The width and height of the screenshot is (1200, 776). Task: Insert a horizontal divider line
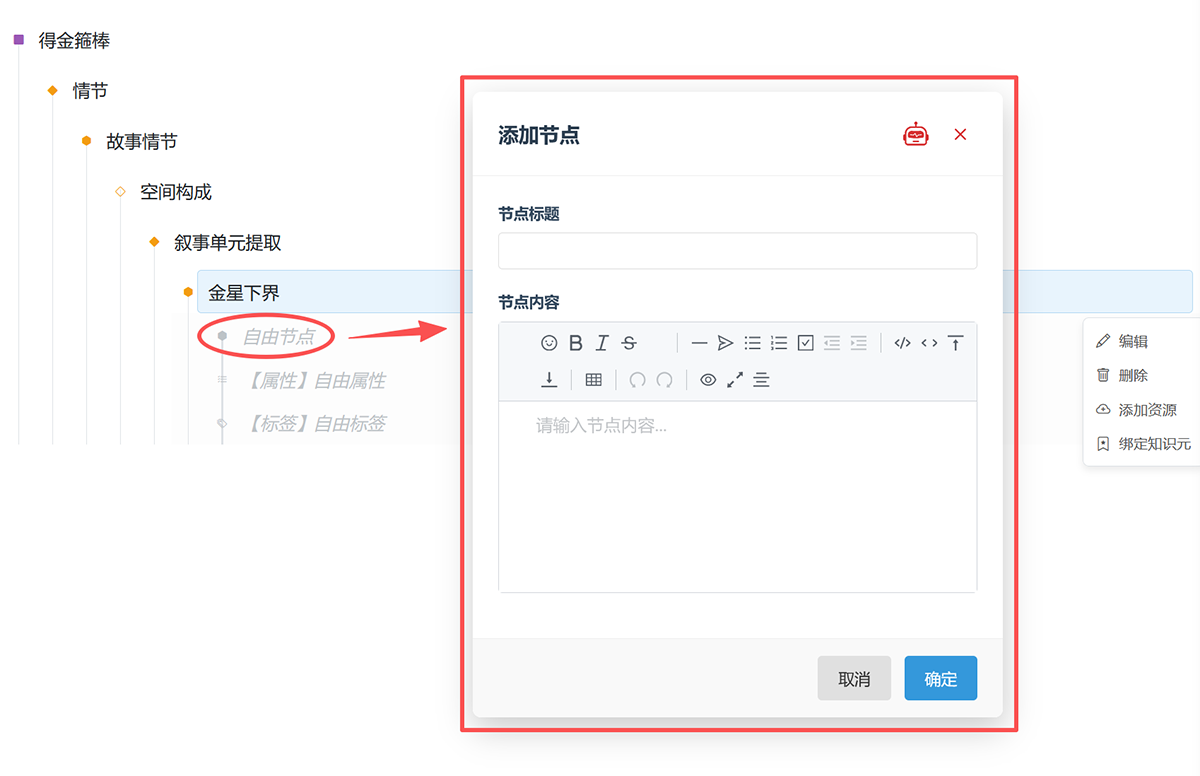pyautogui.click(x=699, y=343)
